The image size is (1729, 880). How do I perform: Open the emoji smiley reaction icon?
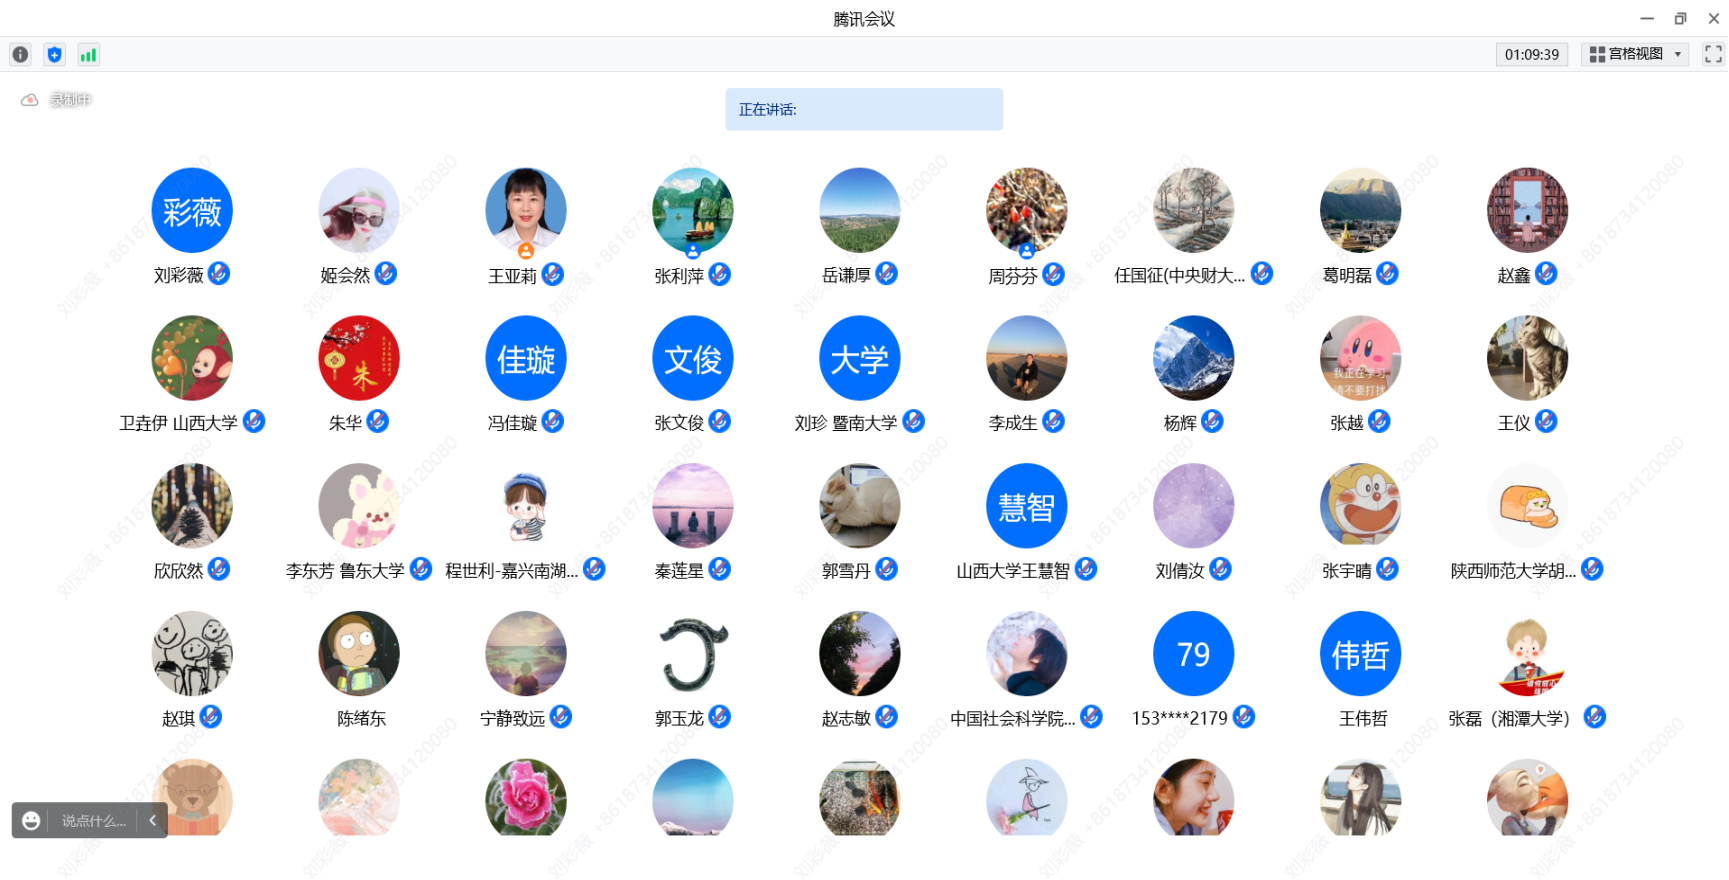point(32,821)
